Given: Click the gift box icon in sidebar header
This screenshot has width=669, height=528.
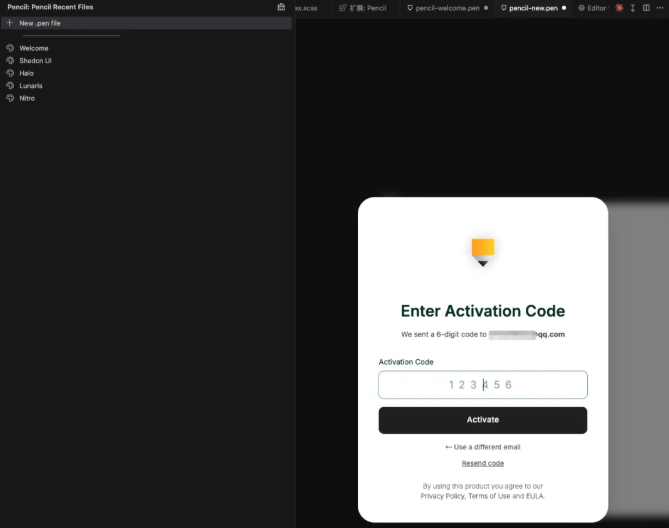Looking at the screenshot, I should [x=281, y=7].
